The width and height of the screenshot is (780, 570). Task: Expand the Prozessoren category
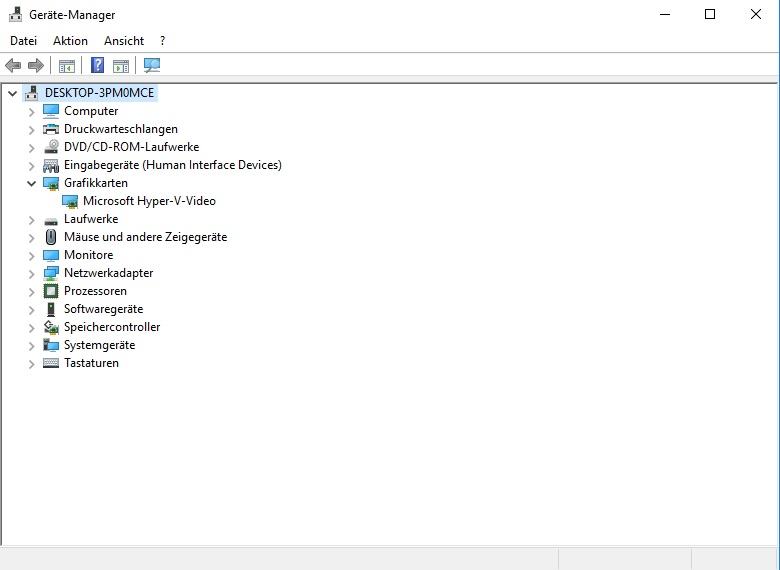point(31,291)
